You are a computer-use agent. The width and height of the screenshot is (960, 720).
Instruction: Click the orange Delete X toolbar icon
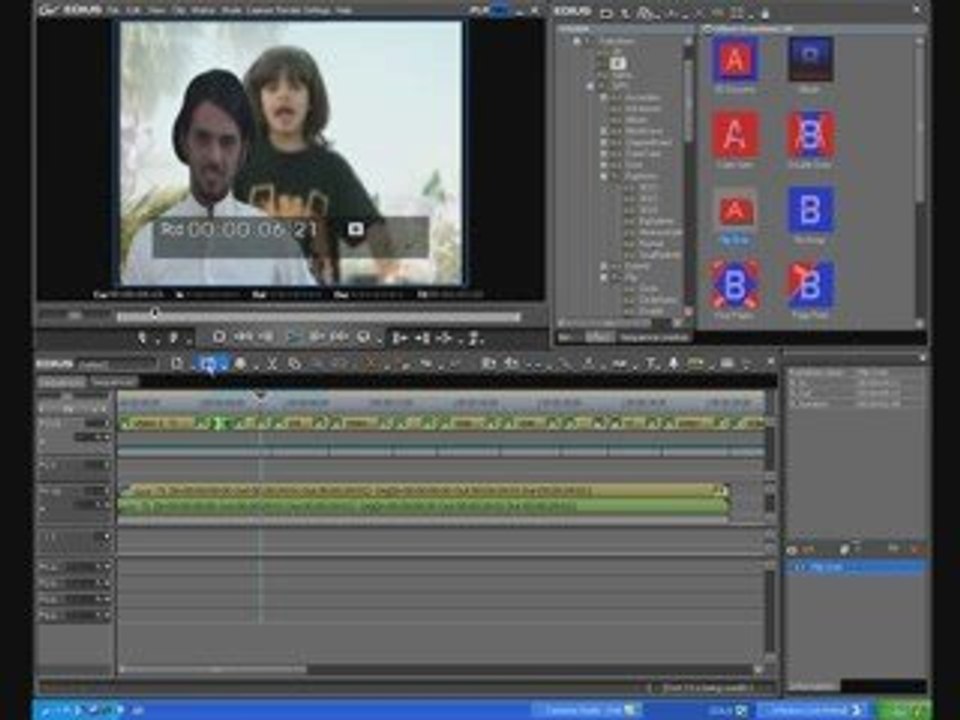[370, 364]
